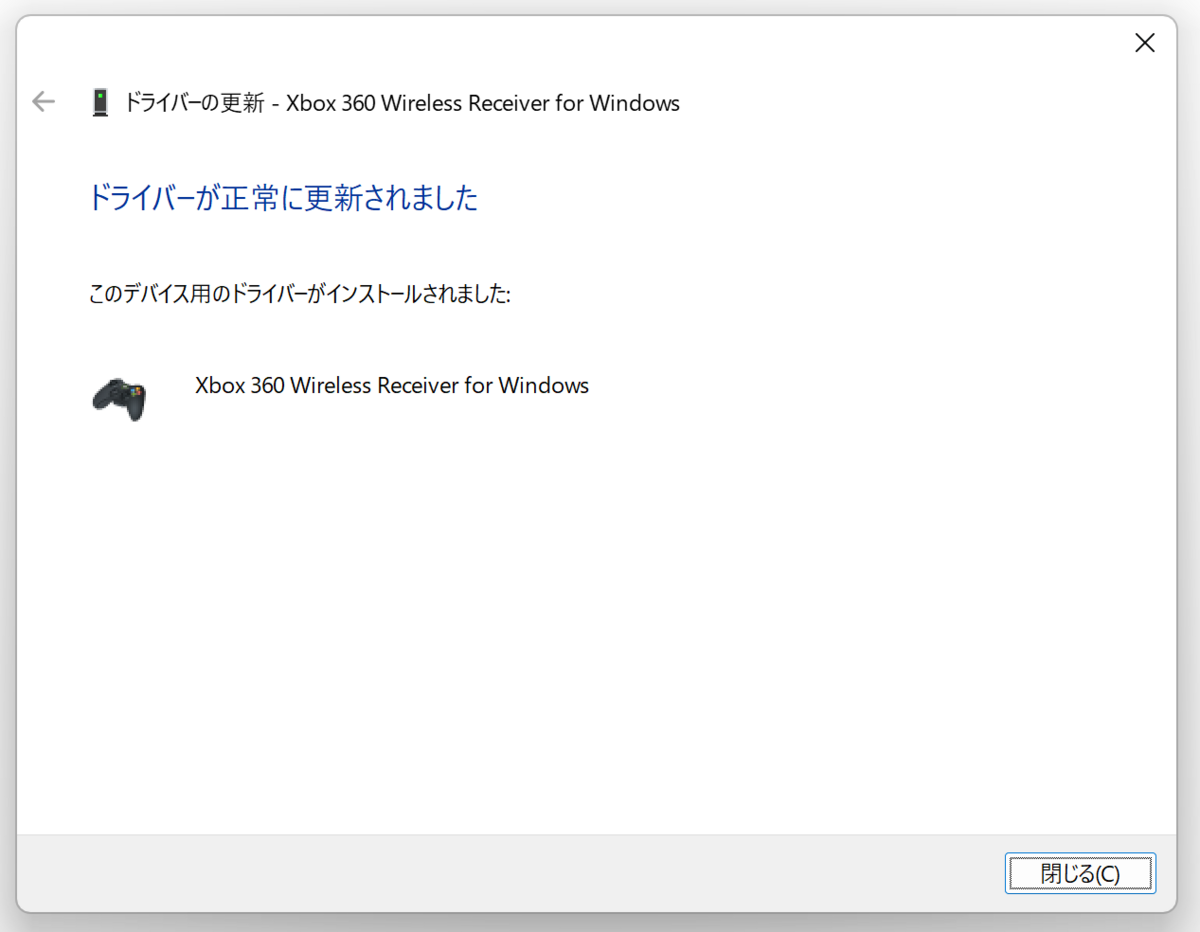Click the ドライバーが正常に更新されました heading
Viewport: 1200px width, 932px height.
(283, 197)
